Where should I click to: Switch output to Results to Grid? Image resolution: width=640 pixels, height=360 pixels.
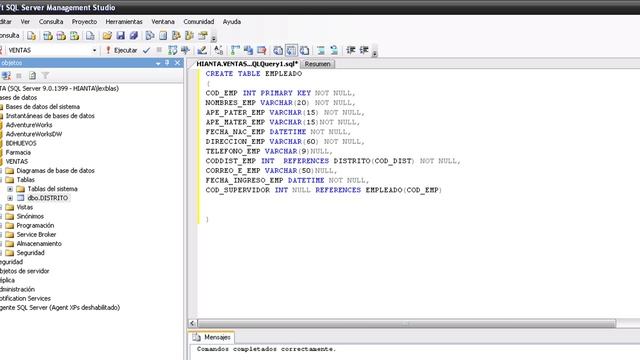(291, 50)
